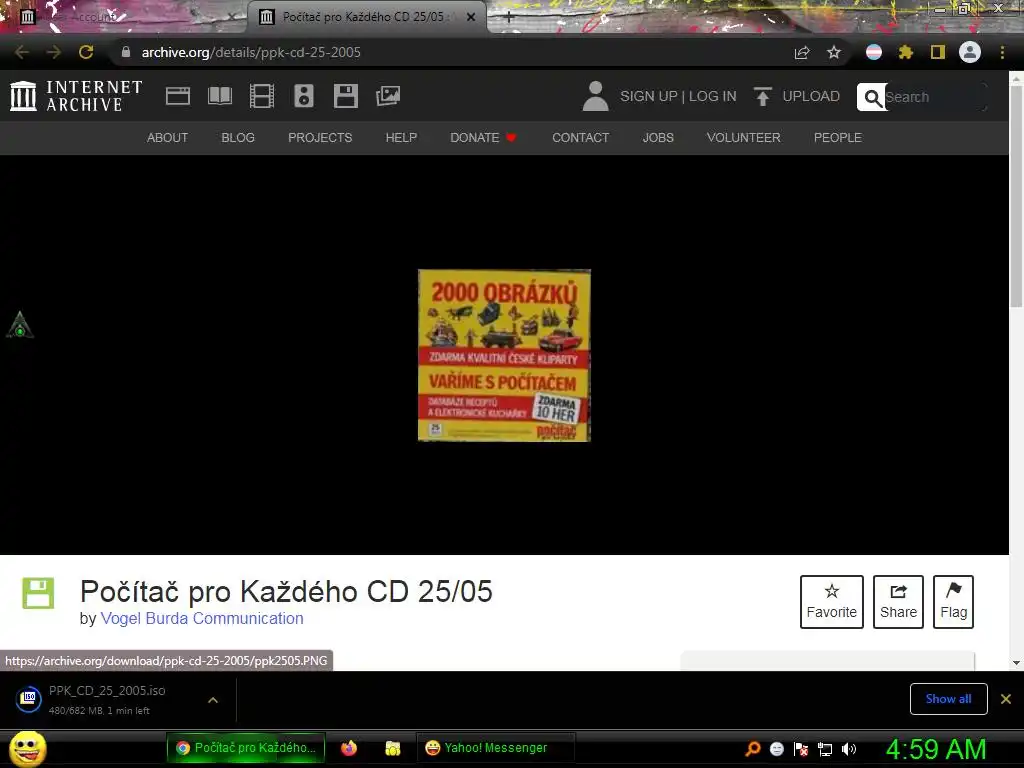Click the user avatar icon beside Sign Up
Screen dimensions: 1024x768
[x=595, y=96]
